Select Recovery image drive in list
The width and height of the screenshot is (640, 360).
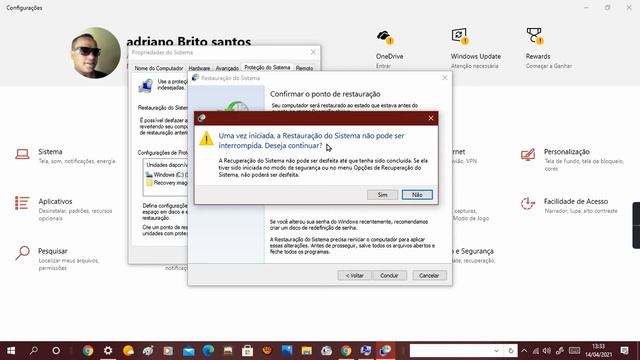tap(167, 182)
